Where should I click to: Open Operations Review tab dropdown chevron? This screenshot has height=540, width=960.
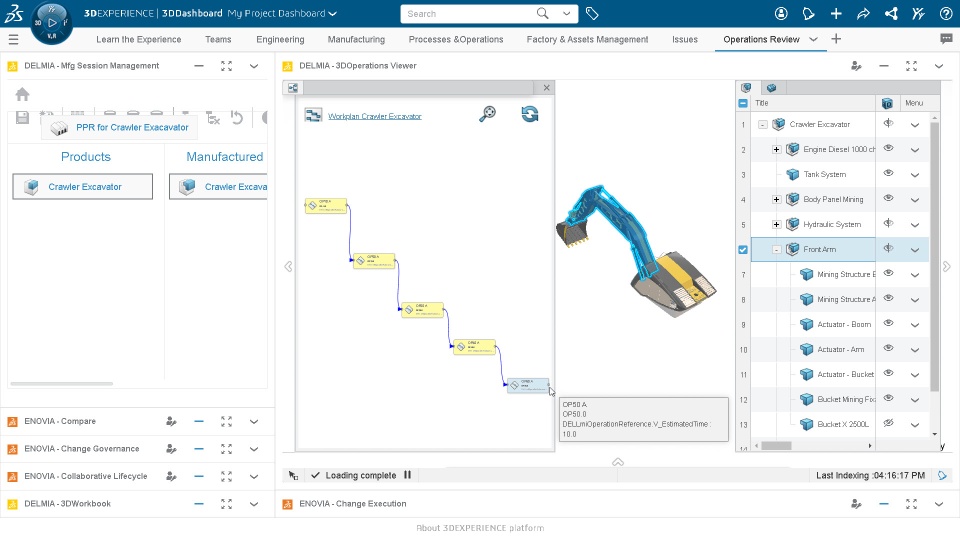[x=813, y=39]
